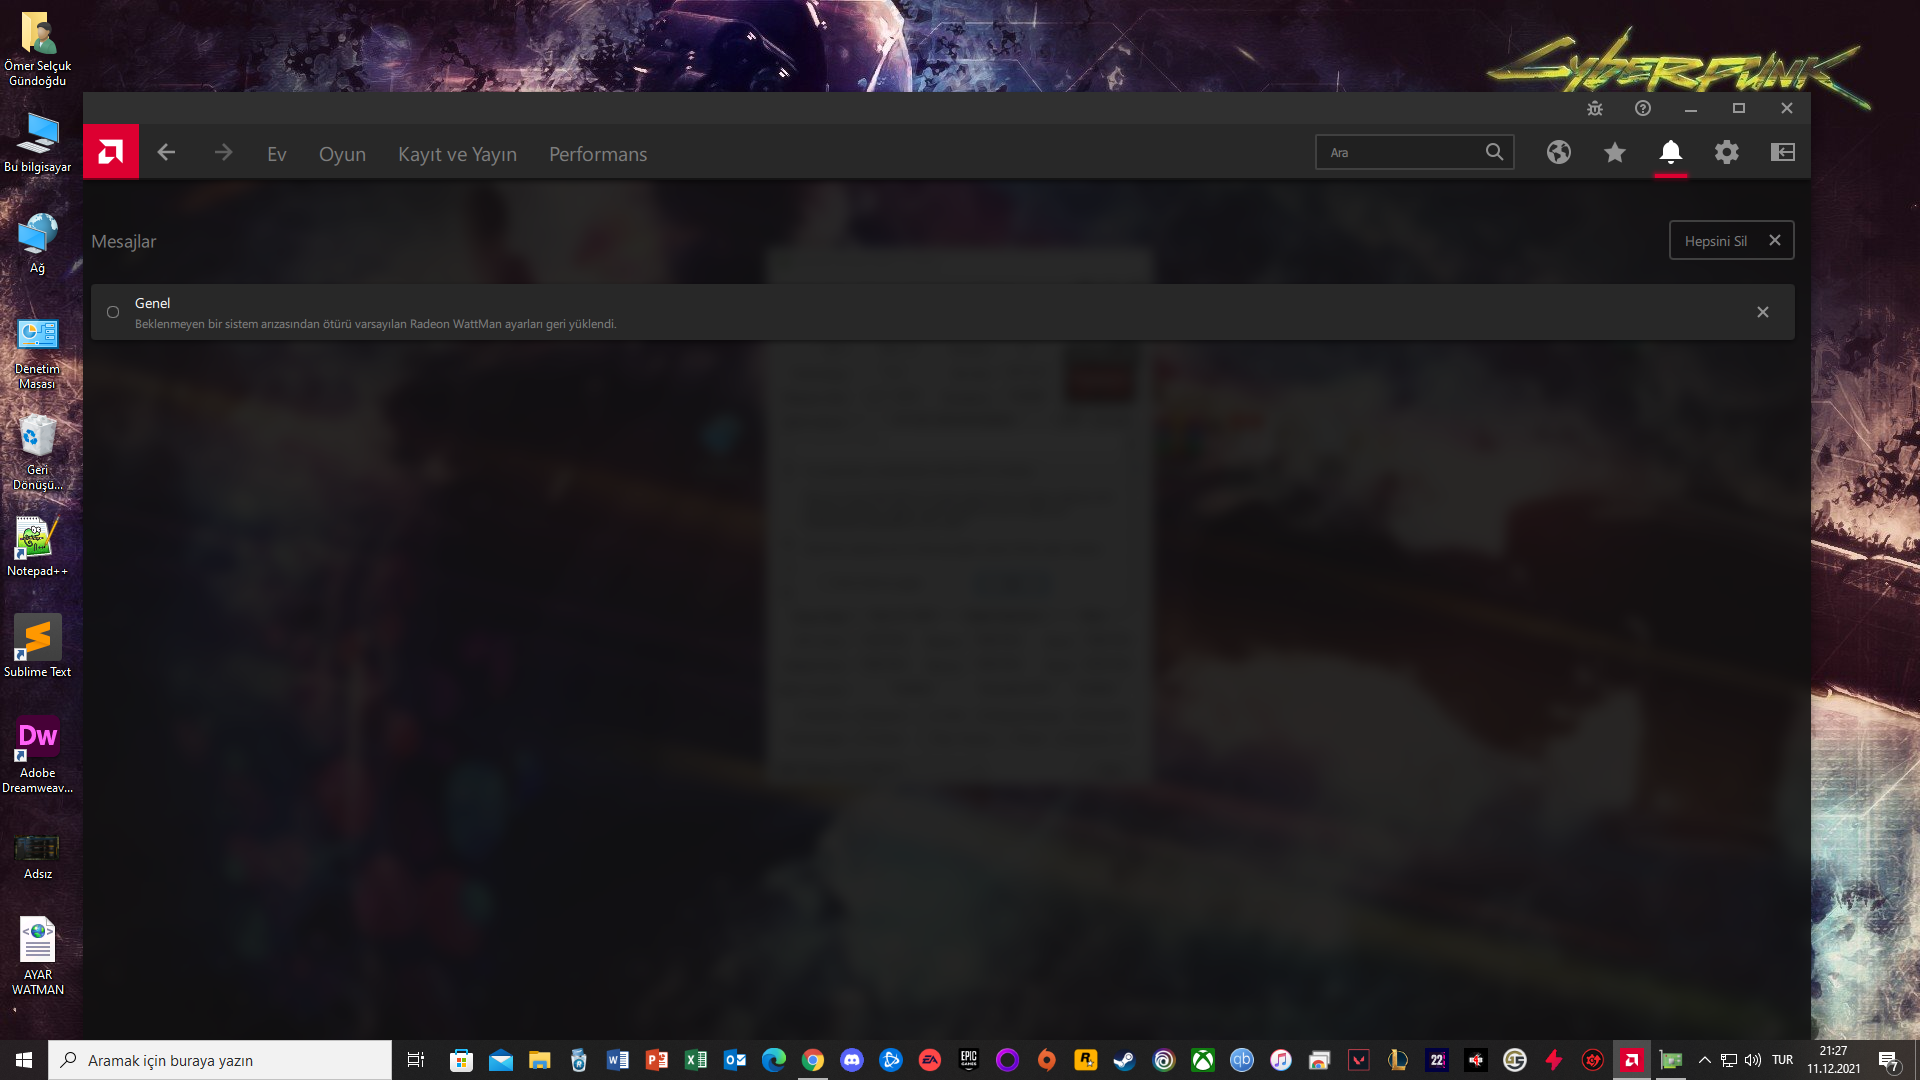Switch to the Performans tab
The width and height of the screenshot is (1920, 1080).
click(598, 154)
